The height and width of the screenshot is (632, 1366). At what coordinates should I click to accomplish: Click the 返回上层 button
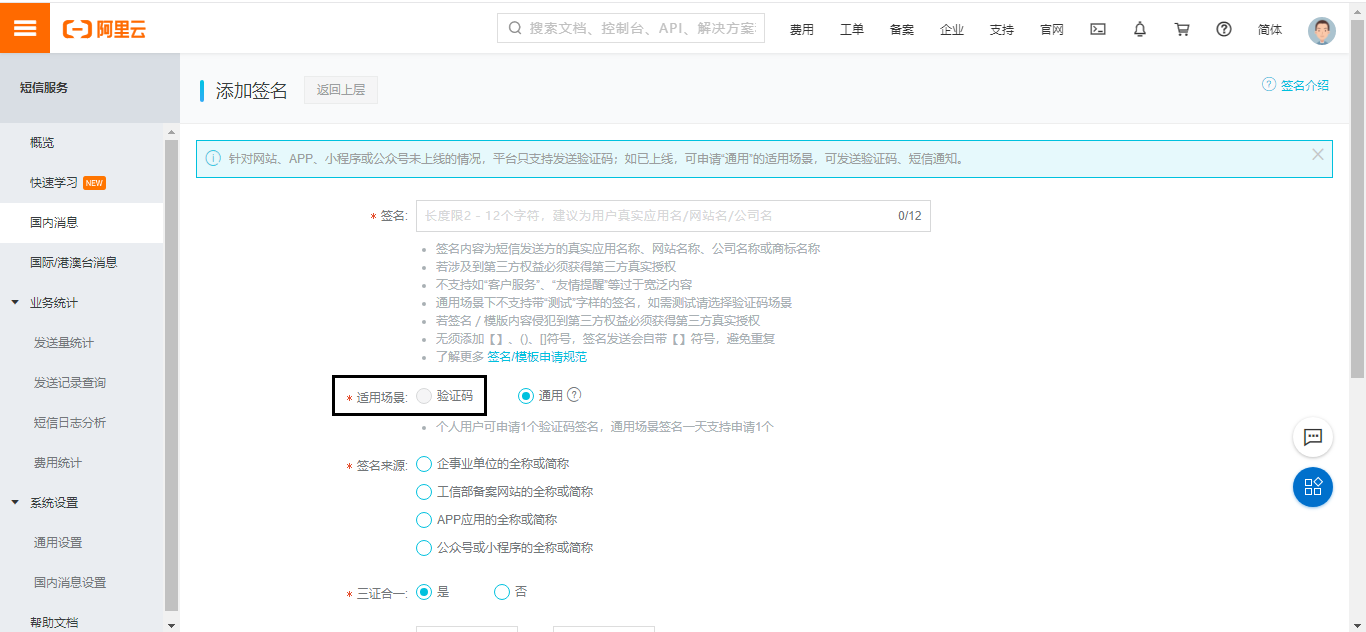[x=341, y=90]
